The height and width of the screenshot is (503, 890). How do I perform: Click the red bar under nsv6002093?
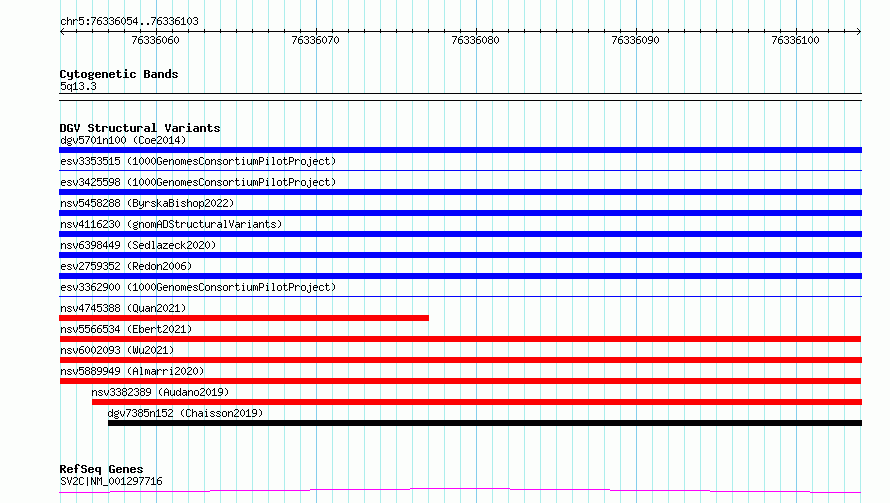tap(460, 360)
